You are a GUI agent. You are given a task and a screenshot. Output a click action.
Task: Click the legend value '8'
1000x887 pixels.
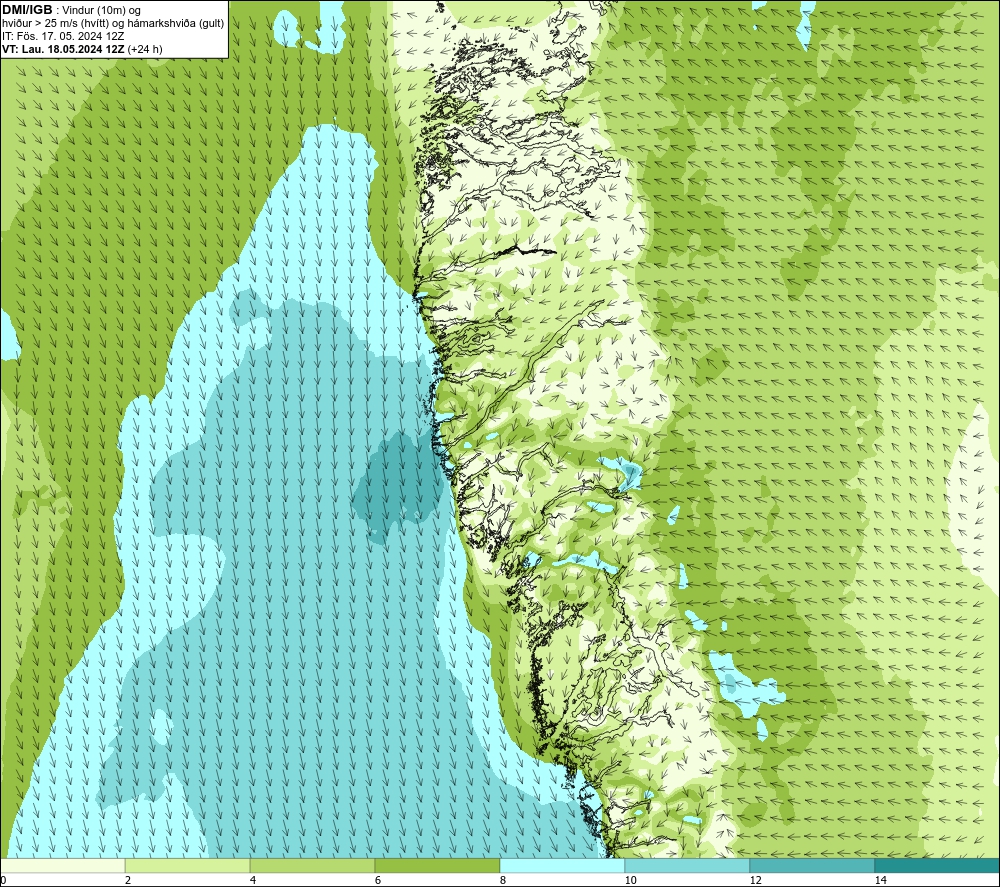[503, 880]
